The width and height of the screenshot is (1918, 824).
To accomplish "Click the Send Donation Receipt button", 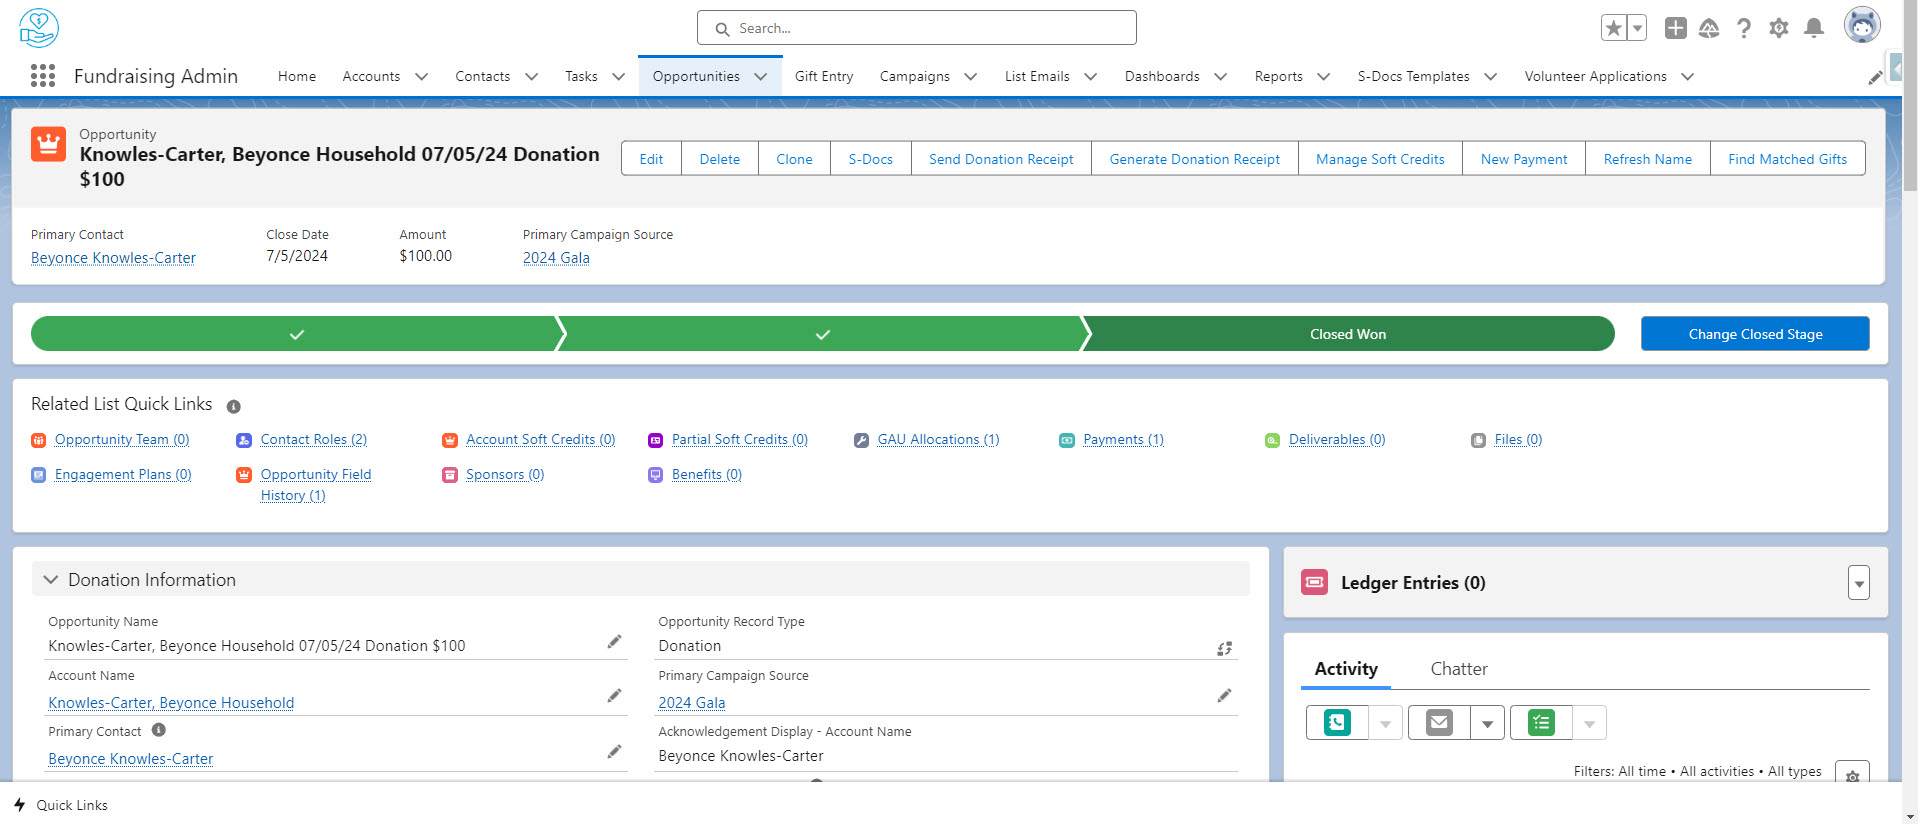I will pyautogui.click(x=1000, y=159).
